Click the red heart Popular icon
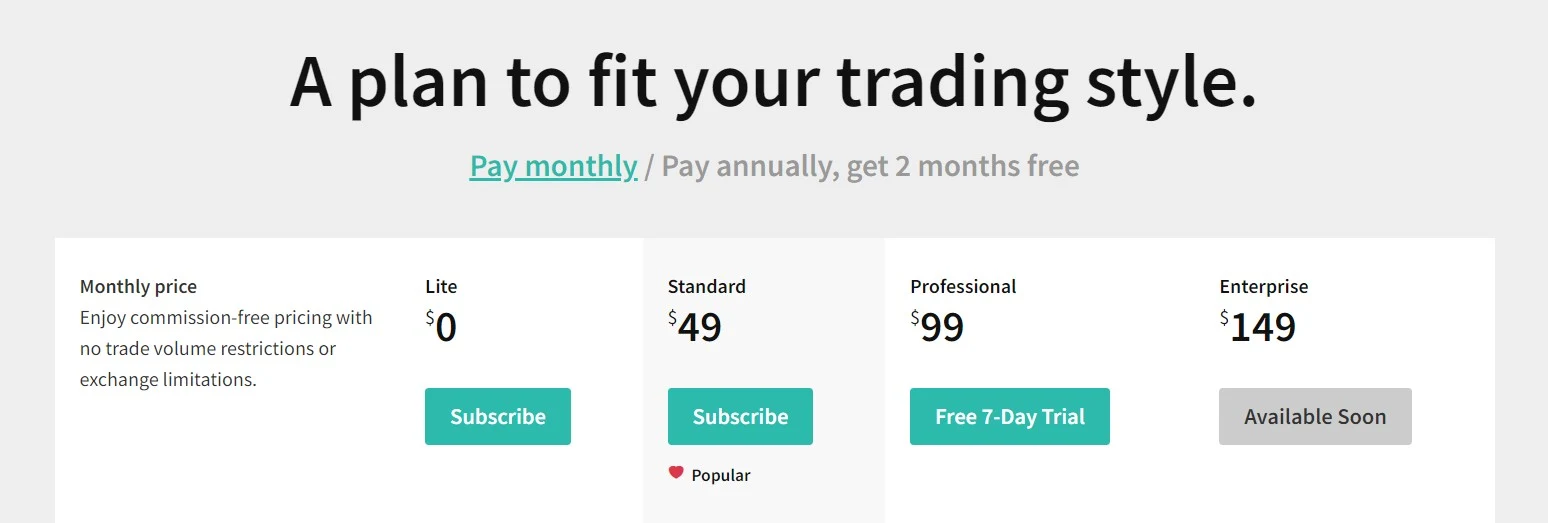This screenshot has width=1548, height=523. point(676,473)
